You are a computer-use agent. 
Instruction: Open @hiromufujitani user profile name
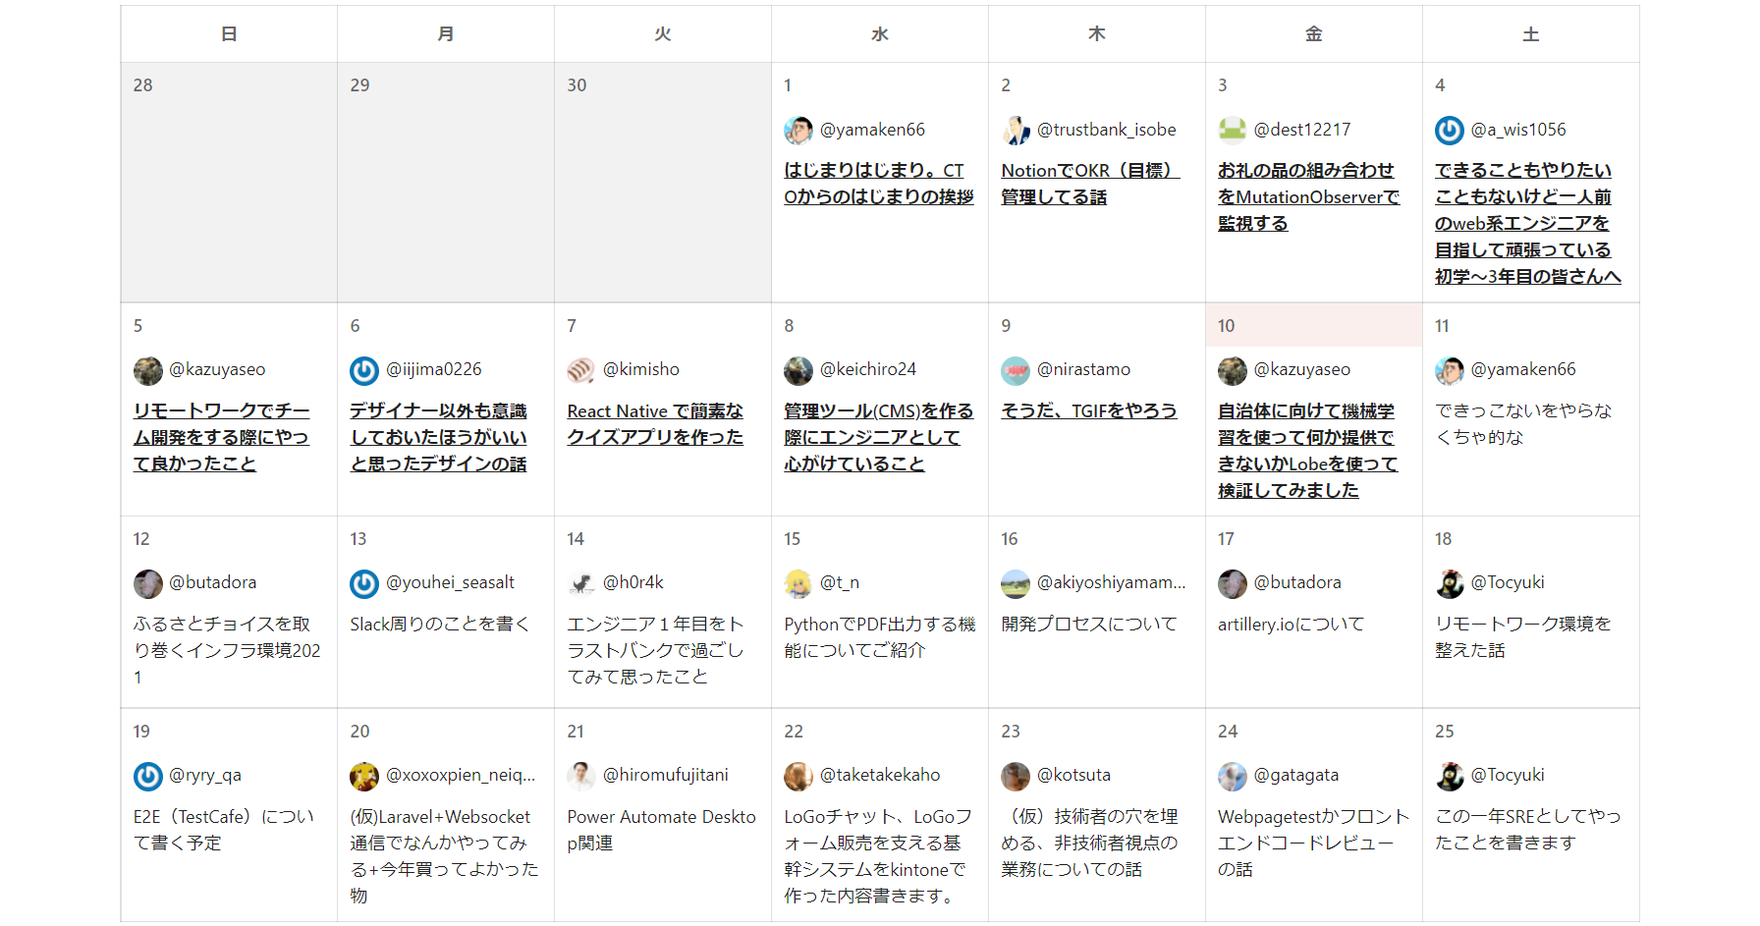[665, 776]
